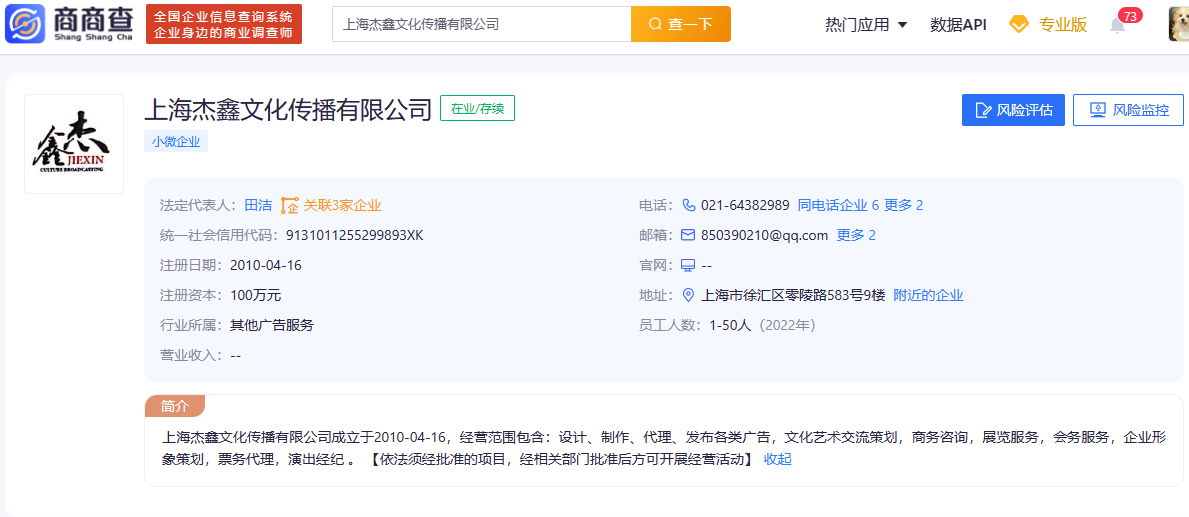Open the 数据API menu item

(958, 24)
